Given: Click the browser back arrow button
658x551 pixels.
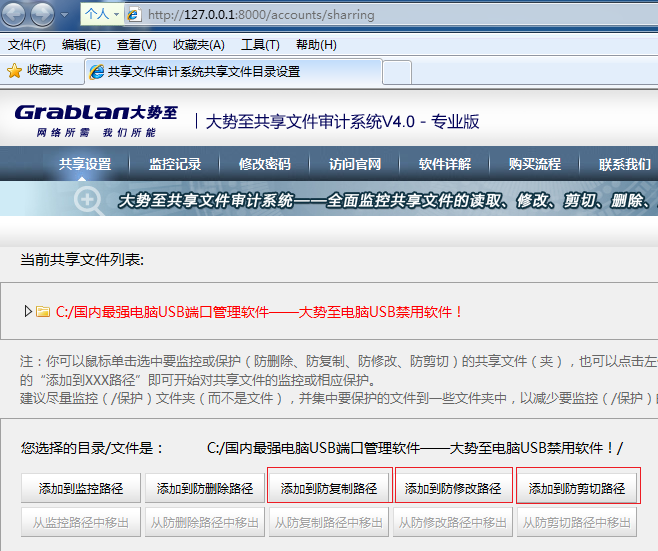Looking at the screenshot, I should [x=17, y=15].
